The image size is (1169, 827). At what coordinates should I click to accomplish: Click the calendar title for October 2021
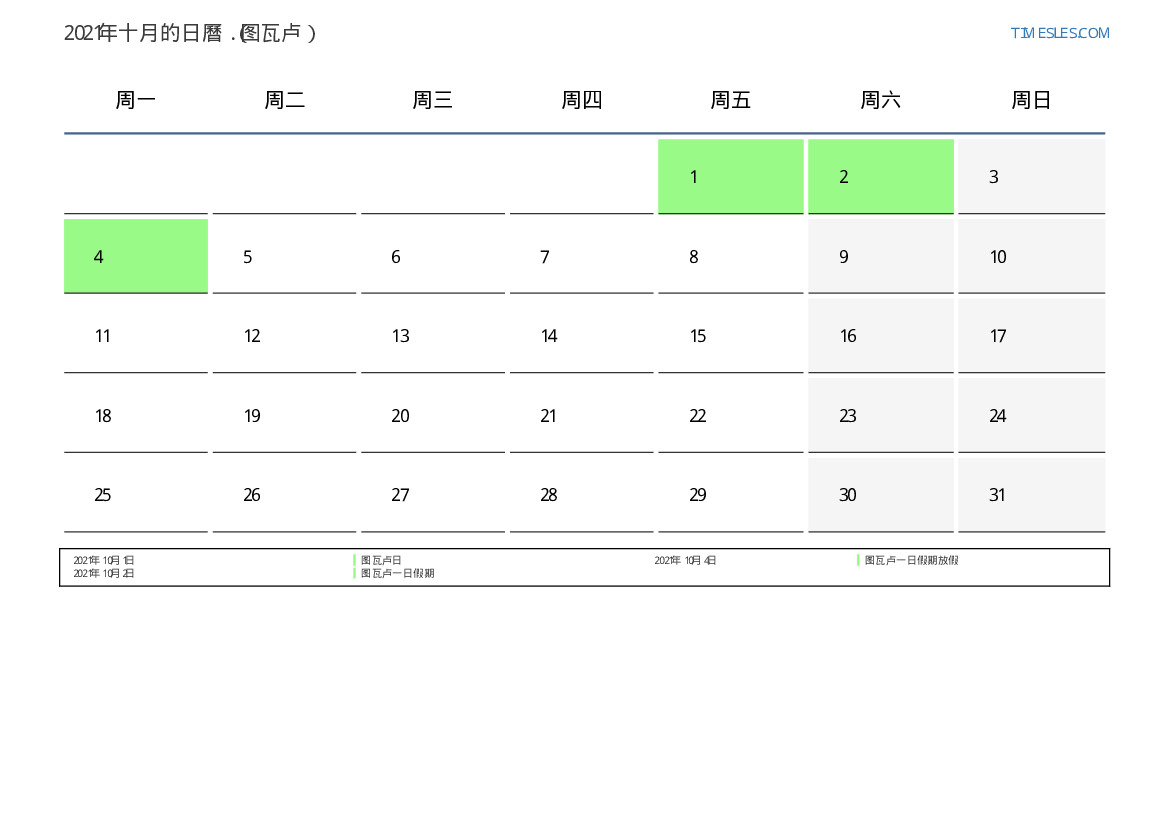[x=190, y=33]
